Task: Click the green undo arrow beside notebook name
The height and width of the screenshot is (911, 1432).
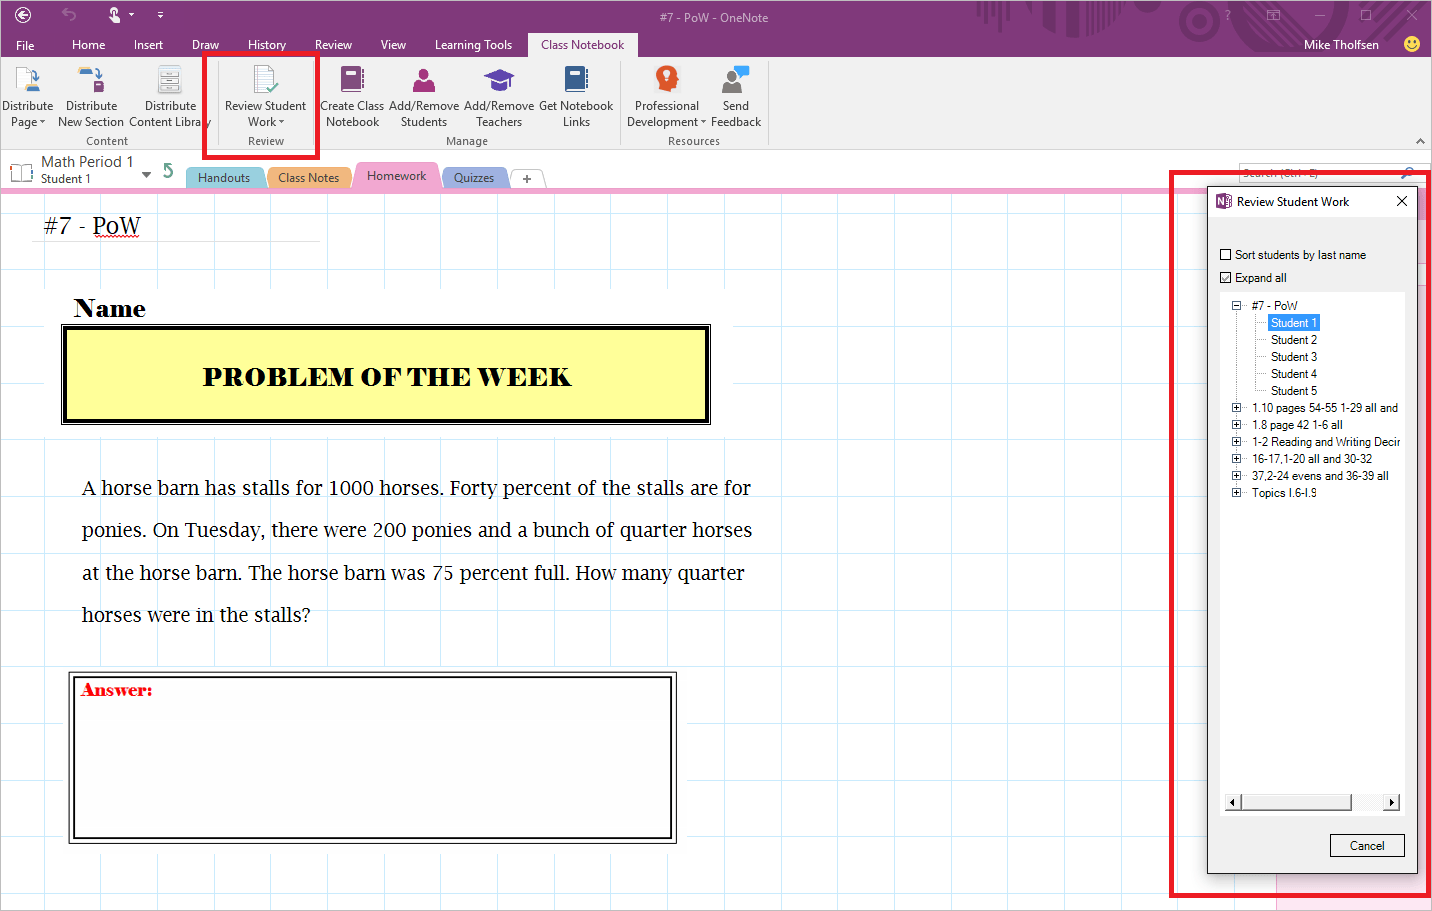Action: [168, 171]
